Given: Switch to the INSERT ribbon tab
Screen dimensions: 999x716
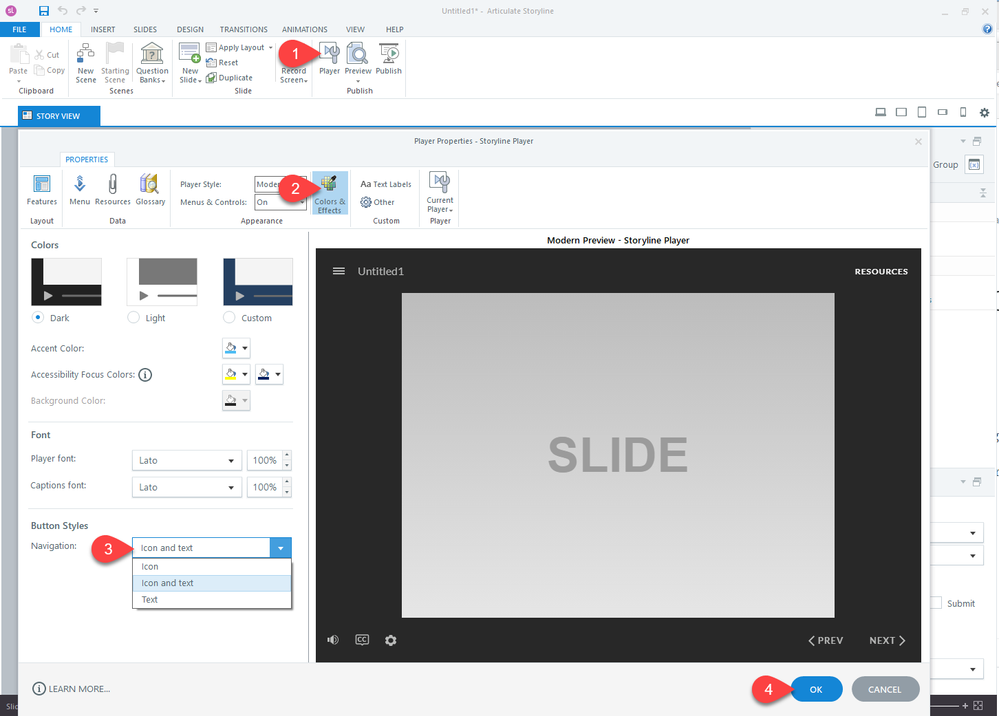Looking at the screenshot, I should (x=103, y=29).
